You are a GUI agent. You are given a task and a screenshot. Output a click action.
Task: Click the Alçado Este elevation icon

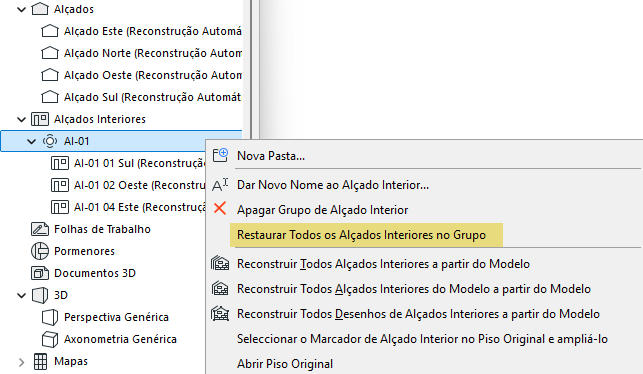pos(50,31)
